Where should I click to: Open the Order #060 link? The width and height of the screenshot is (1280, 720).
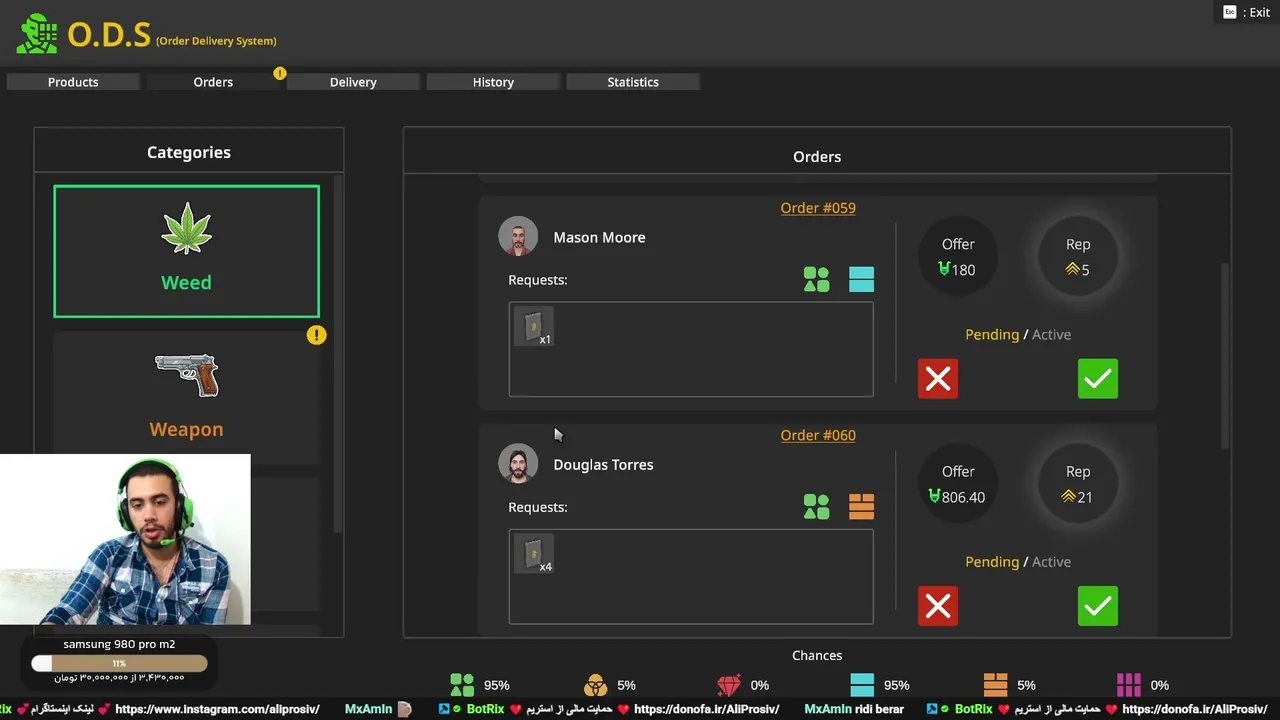pos(818,435)
